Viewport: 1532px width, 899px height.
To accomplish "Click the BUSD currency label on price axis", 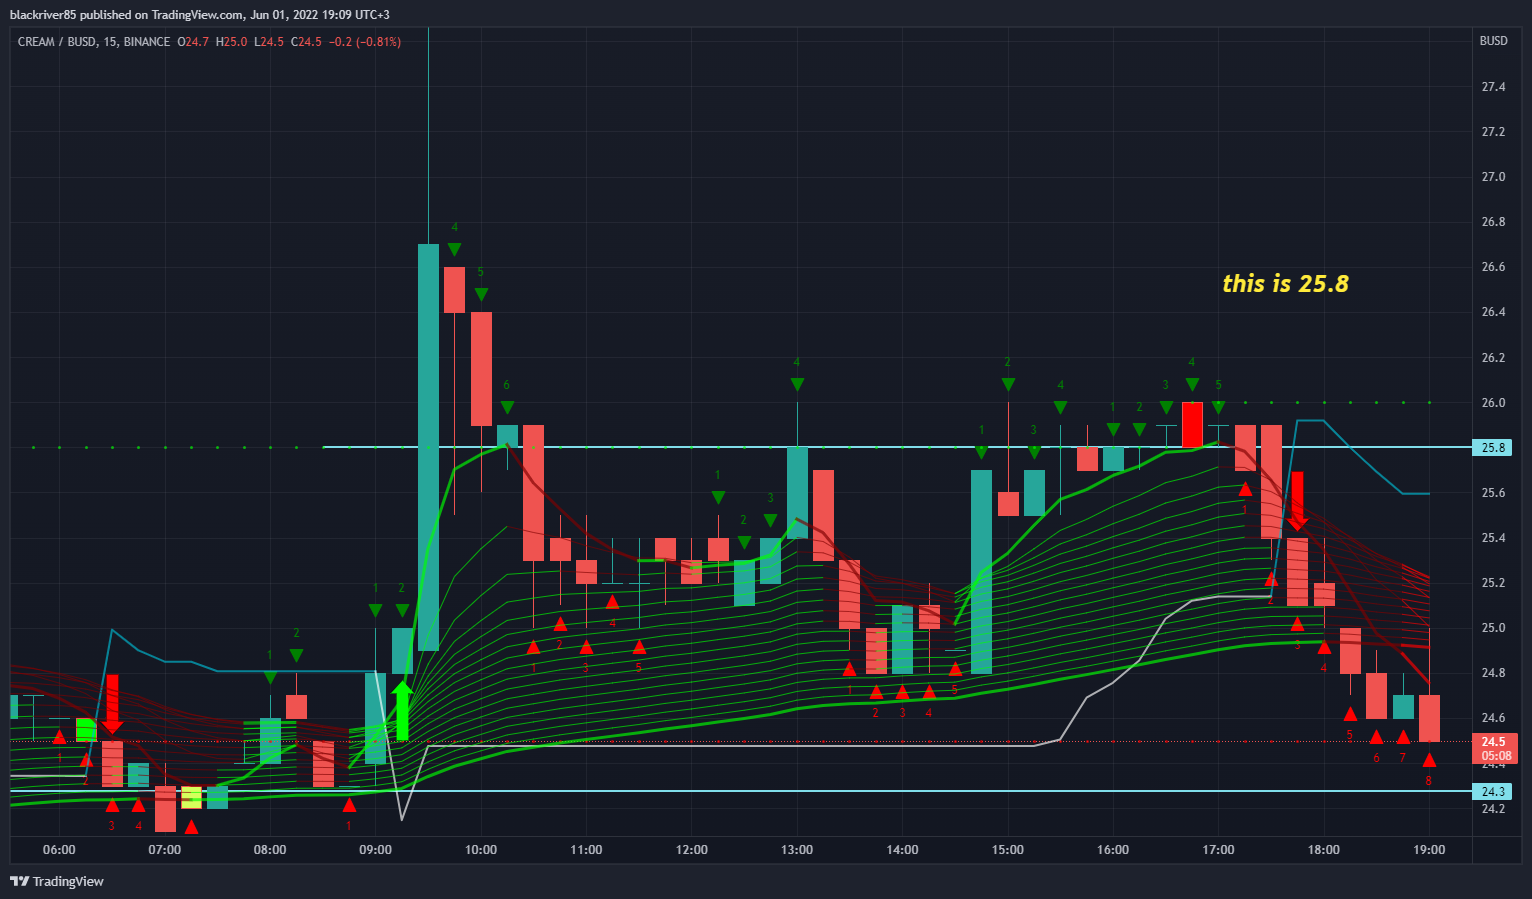I will click(x=1493, y=41).
